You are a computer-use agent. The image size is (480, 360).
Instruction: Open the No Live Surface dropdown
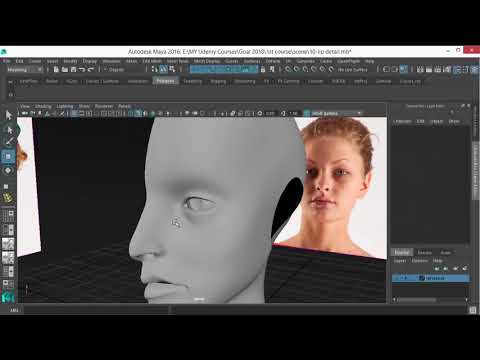(353, 69)
